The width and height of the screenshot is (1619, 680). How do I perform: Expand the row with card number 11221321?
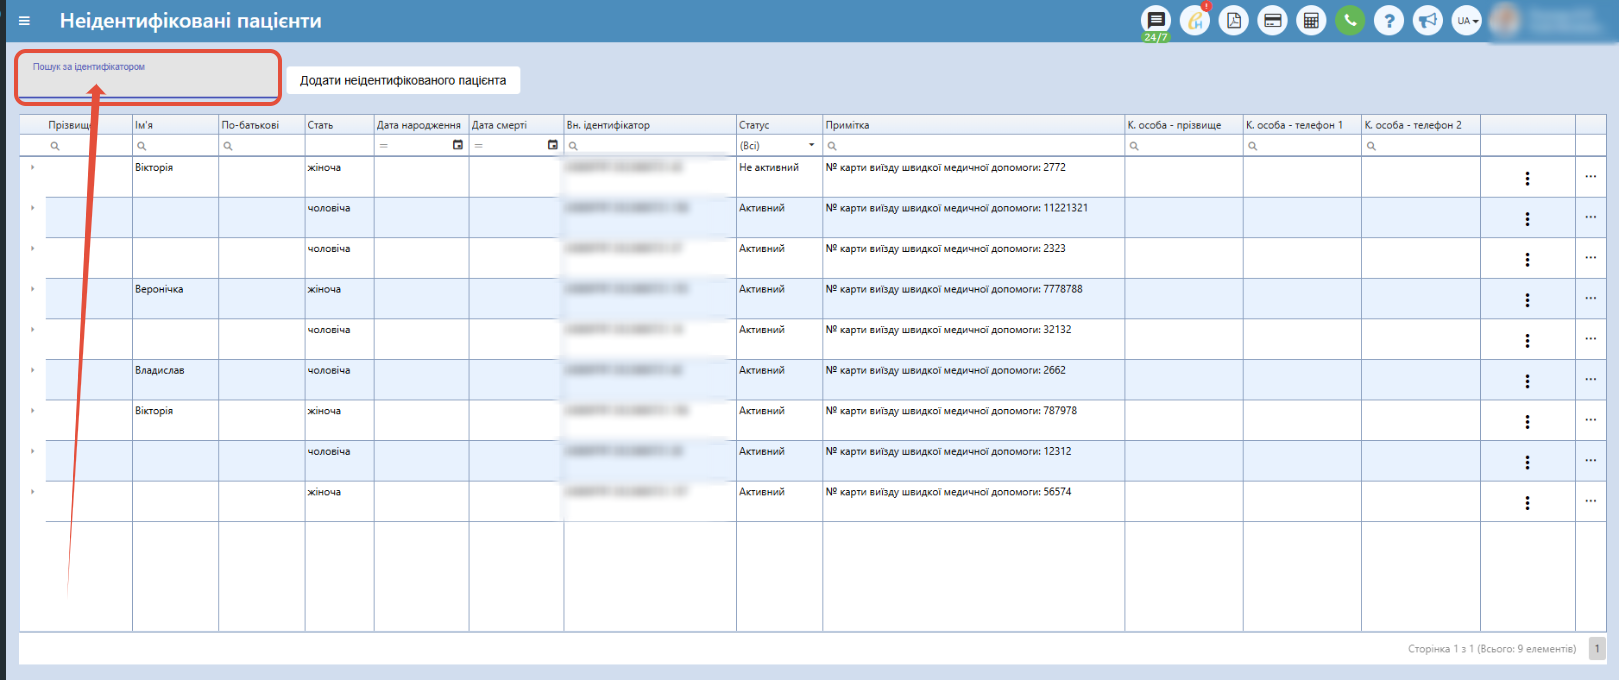[x=32, y=208]
